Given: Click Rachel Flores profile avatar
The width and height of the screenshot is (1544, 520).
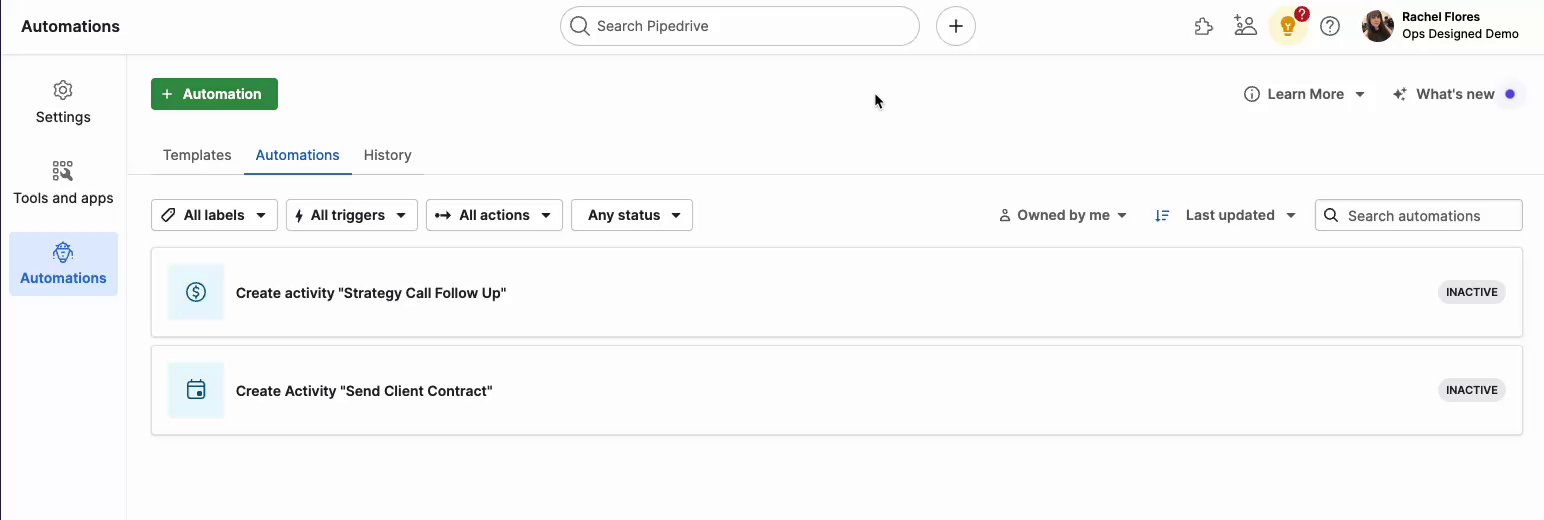Looking at the screenshot, I should (1377, 26).
